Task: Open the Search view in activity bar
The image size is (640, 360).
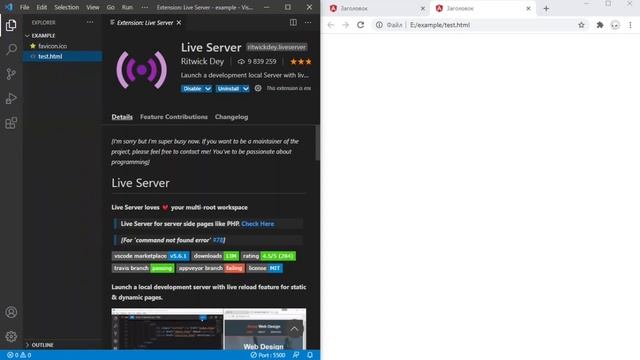Action: click(11, 49)
